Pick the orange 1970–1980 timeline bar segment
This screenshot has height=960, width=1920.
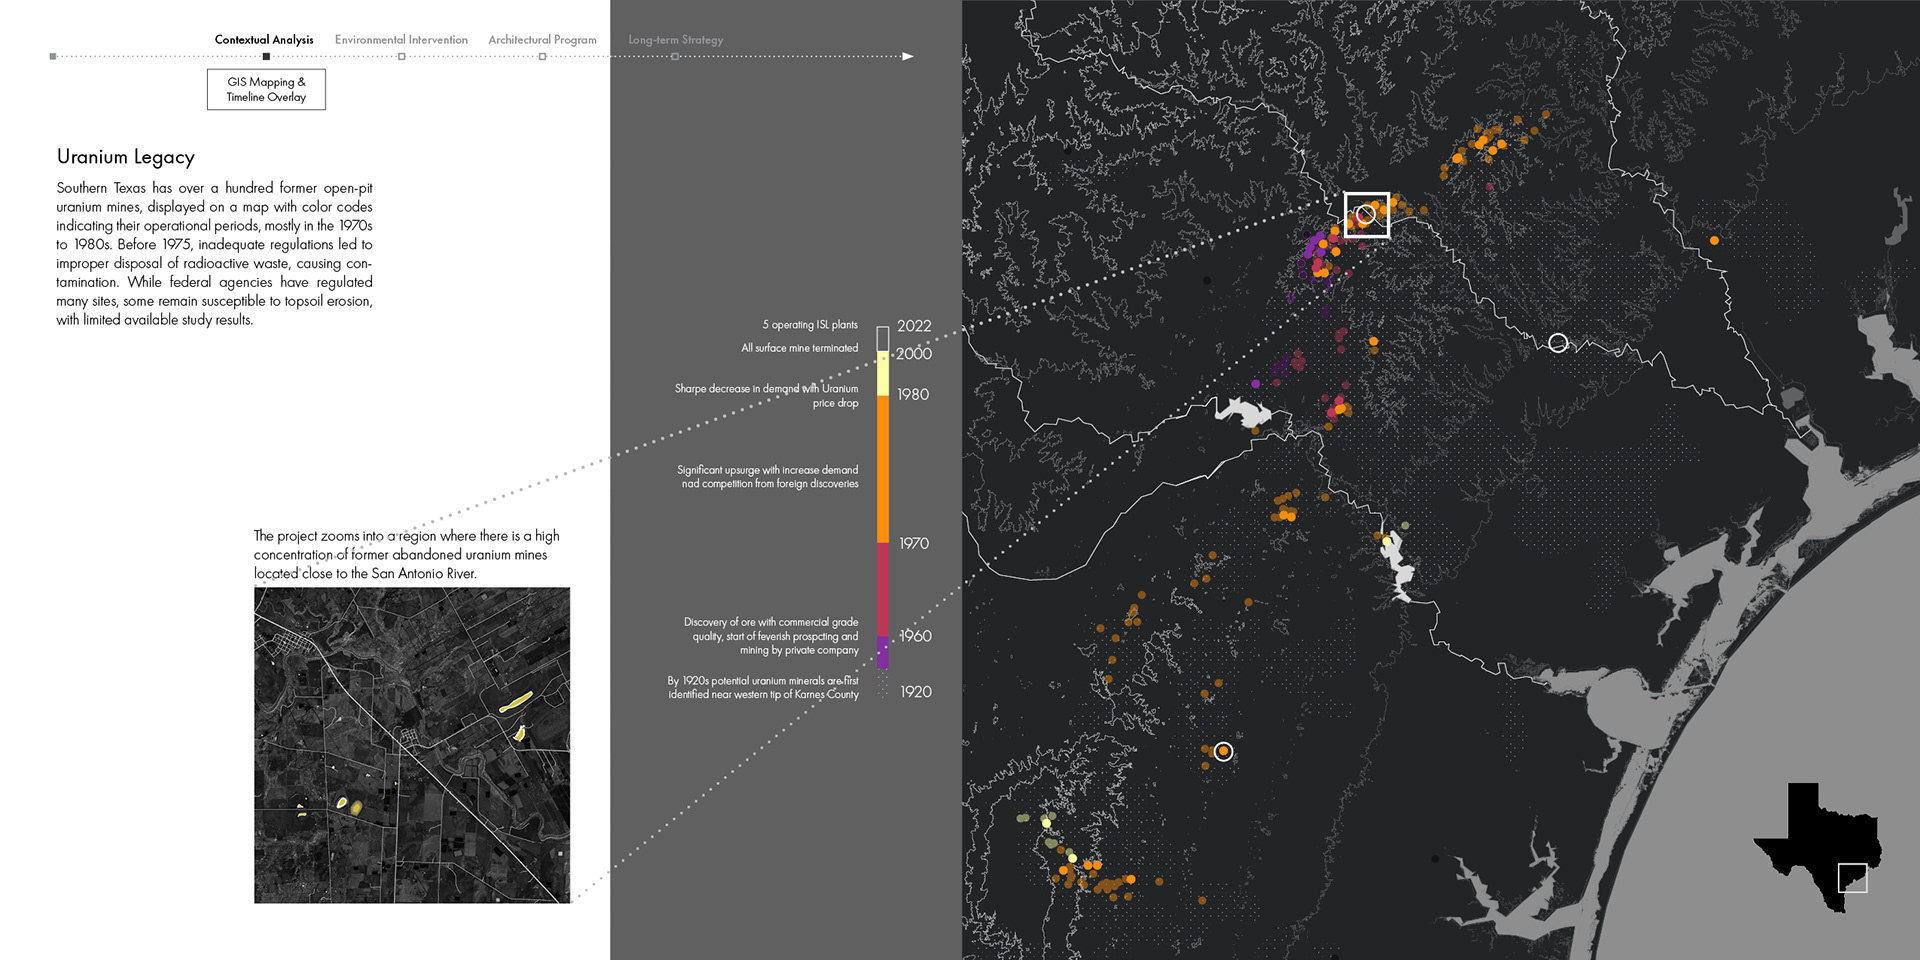(x=883, y=468)
